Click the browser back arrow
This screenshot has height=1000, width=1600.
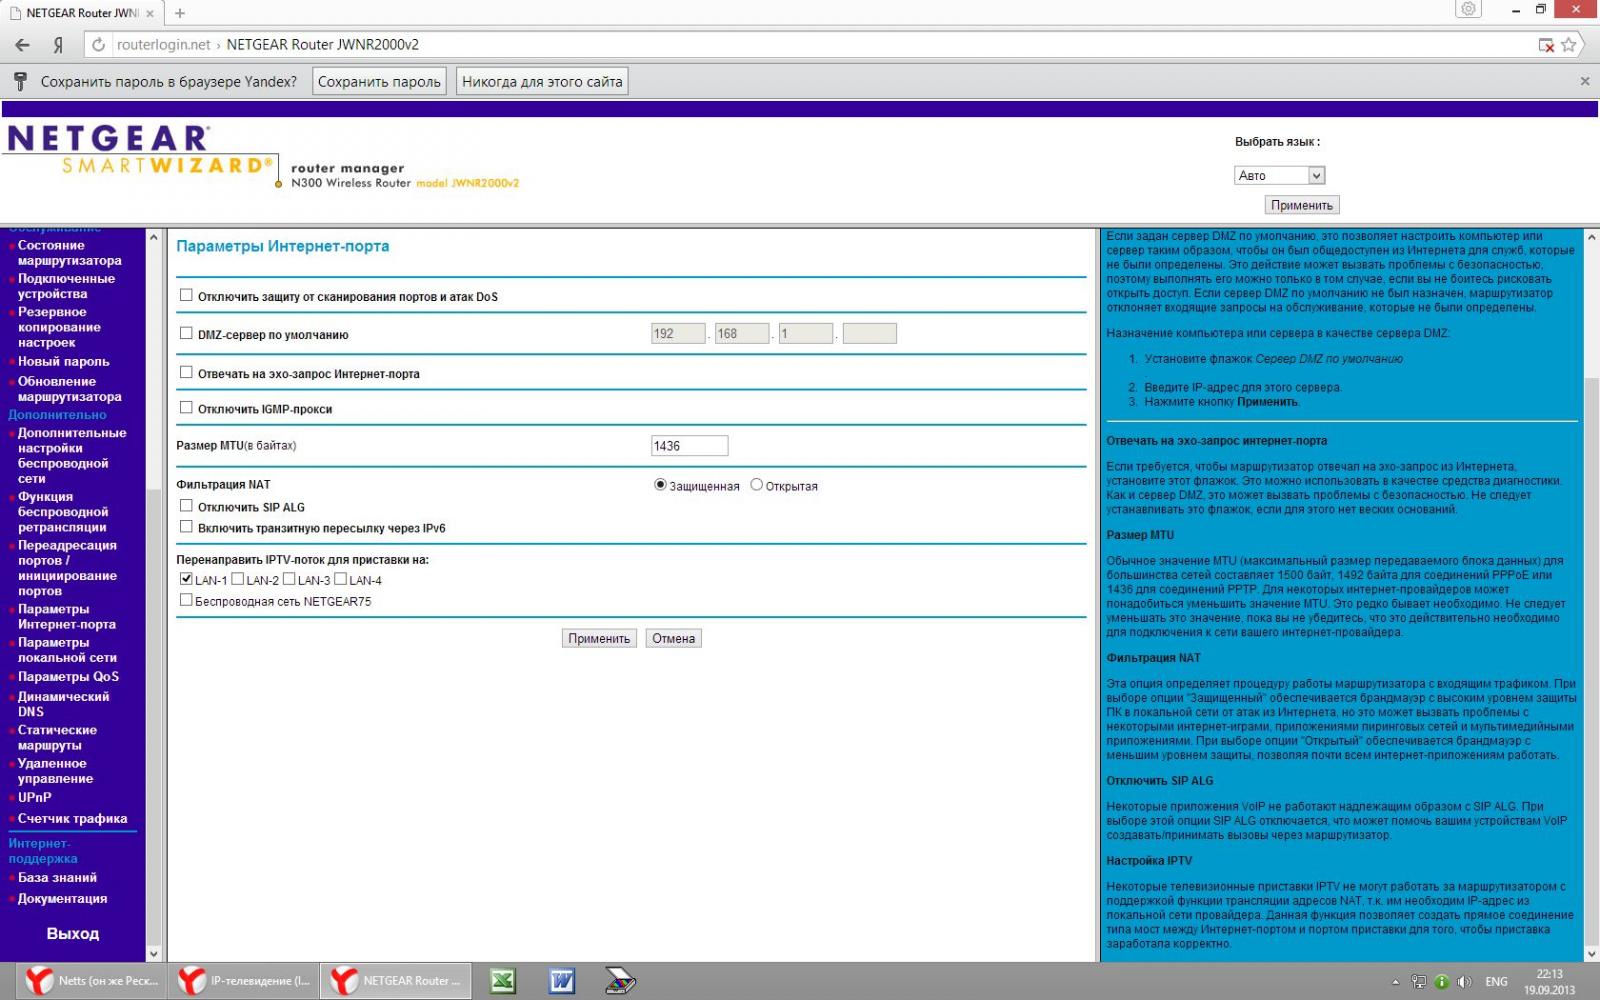click(23, 45)
